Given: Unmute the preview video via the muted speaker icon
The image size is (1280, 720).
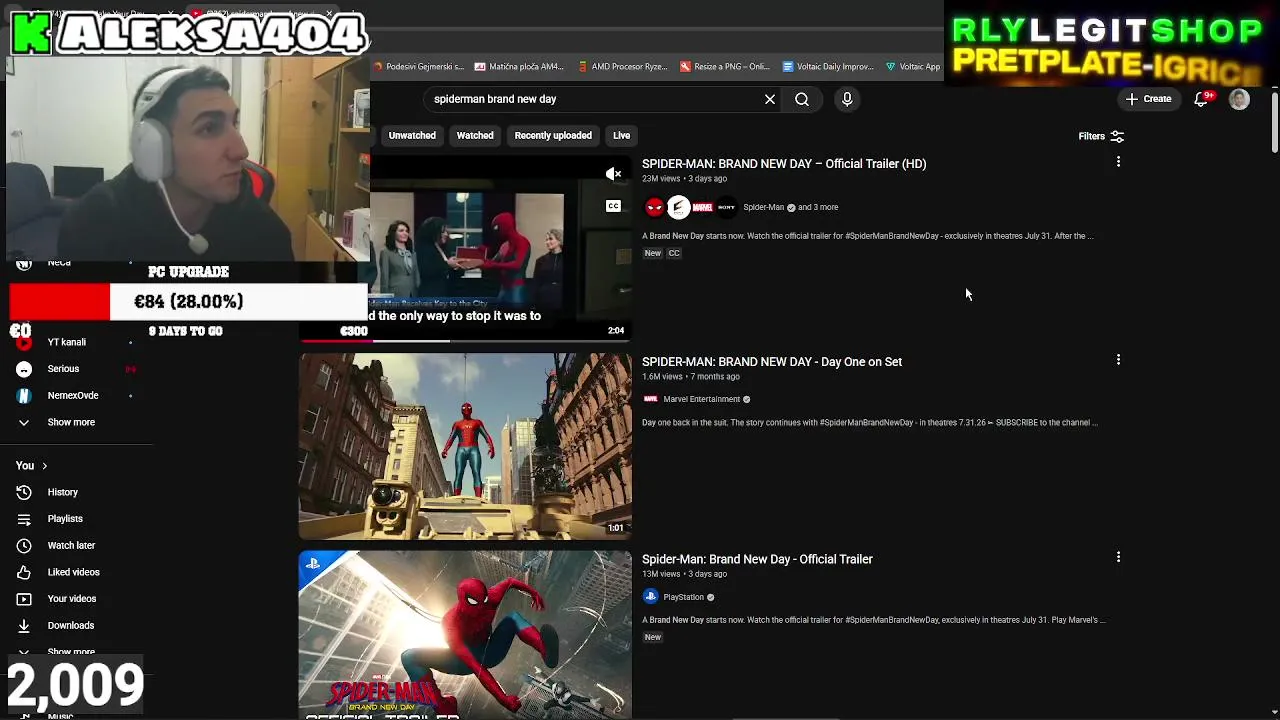Looking at the screenshot, I should coord(614,174).
